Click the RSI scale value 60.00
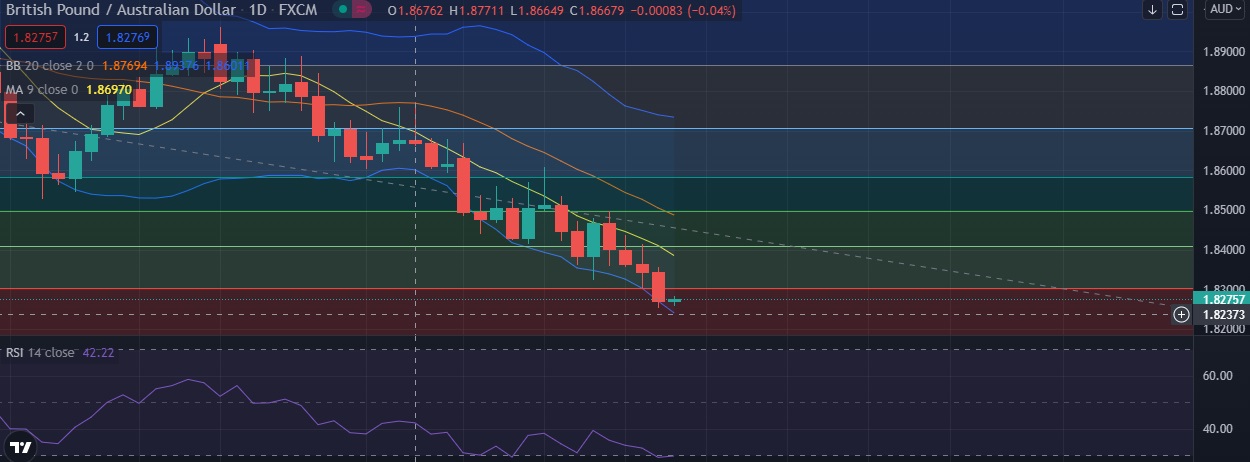 (x=1216, y=376)
